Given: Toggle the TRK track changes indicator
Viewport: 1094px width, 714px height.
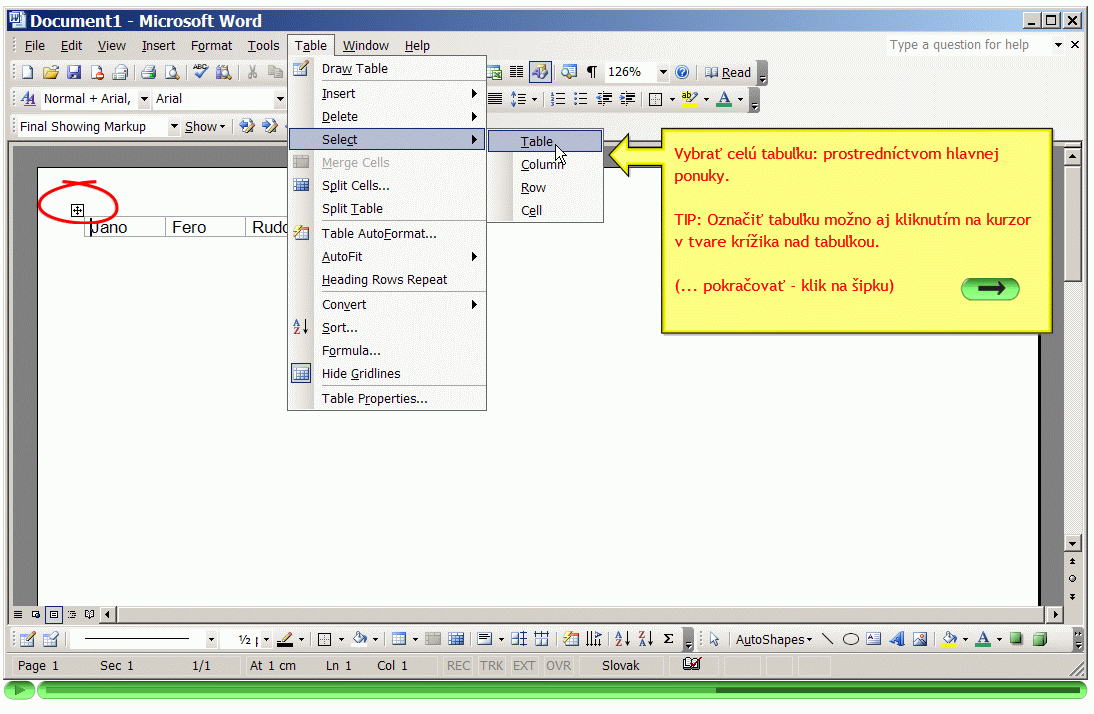Looking at the screenshot, I should pyautogui.click(x=491, y=665).
